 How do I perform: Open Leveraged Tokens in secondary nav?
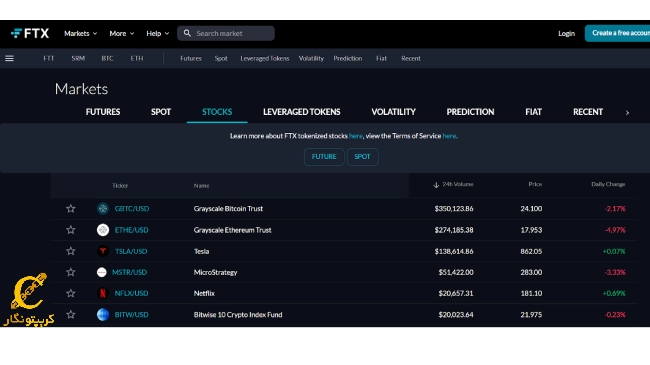264,58
